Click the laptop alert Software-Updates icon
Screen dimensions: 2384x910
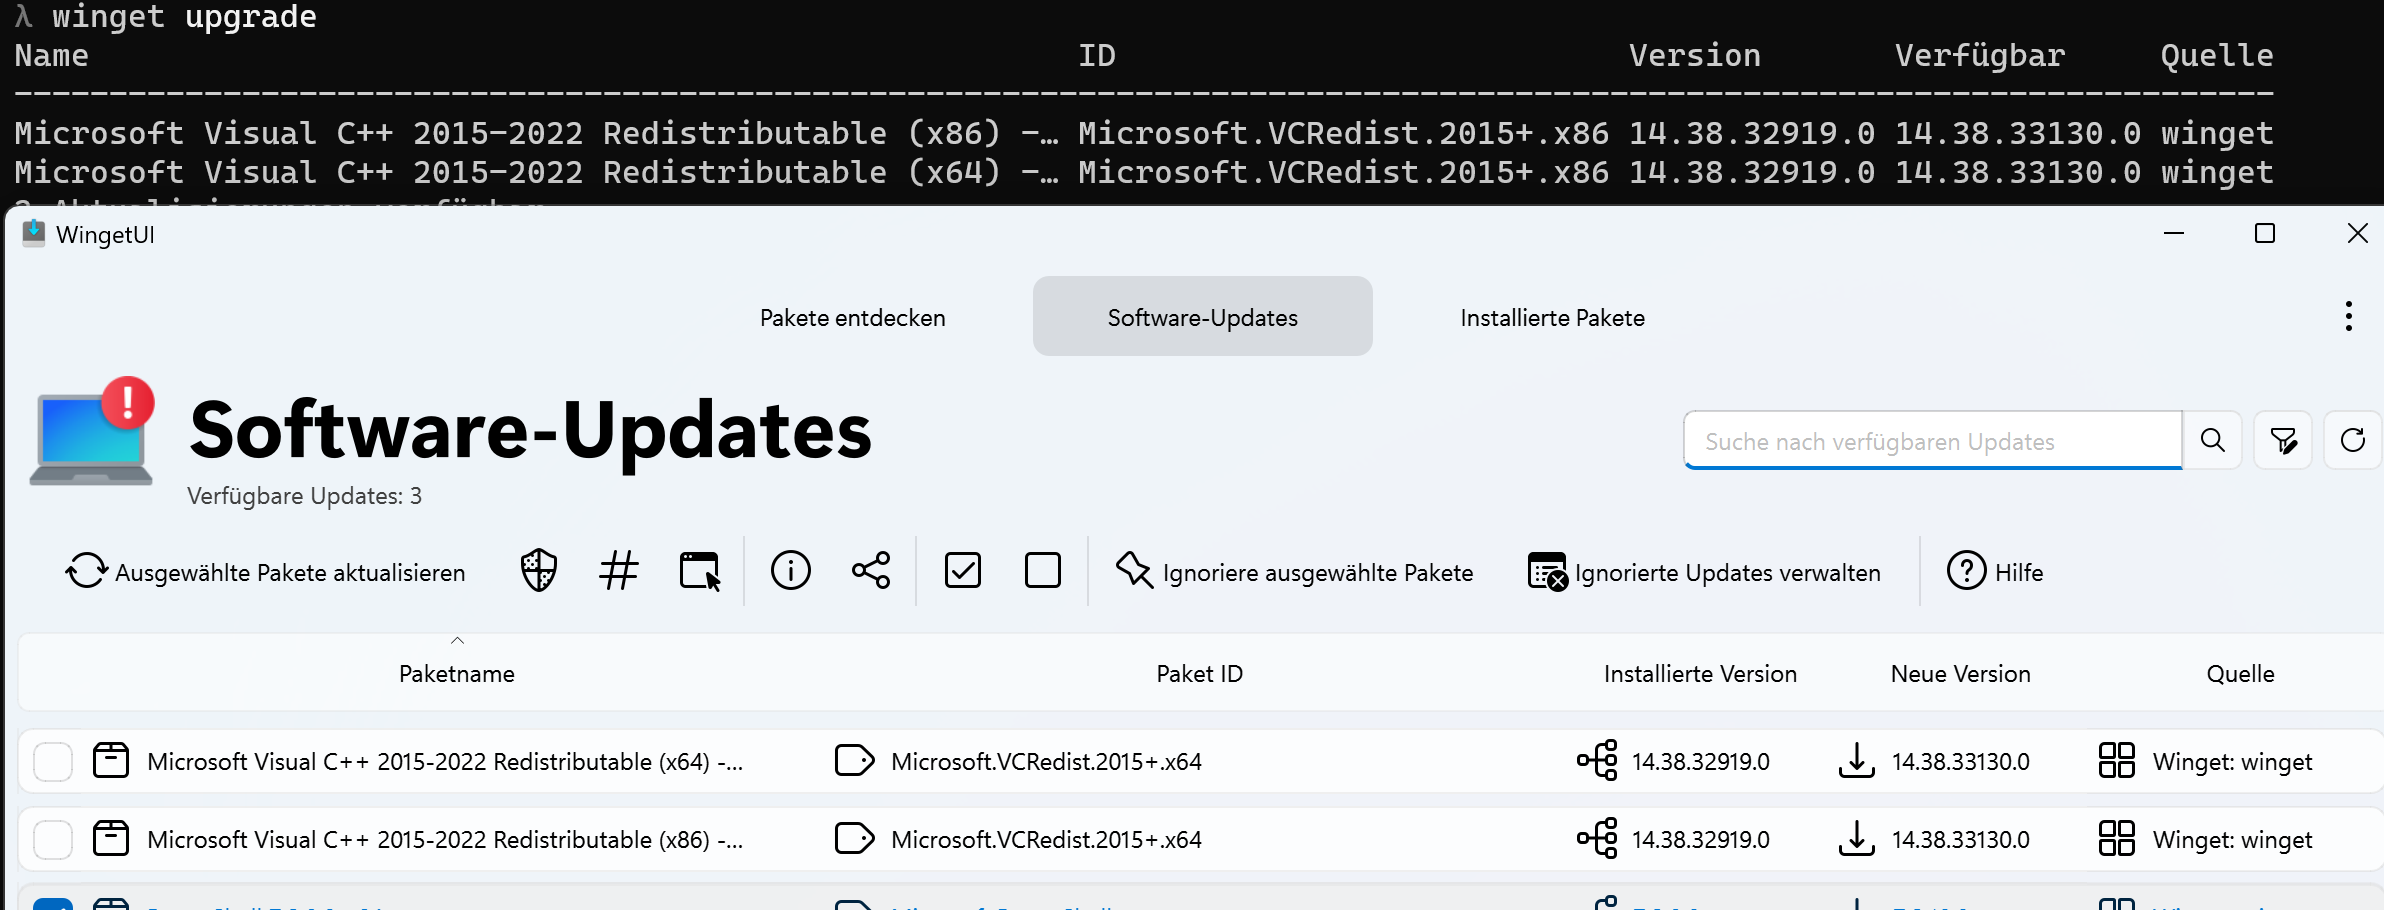tap(92, 431)
